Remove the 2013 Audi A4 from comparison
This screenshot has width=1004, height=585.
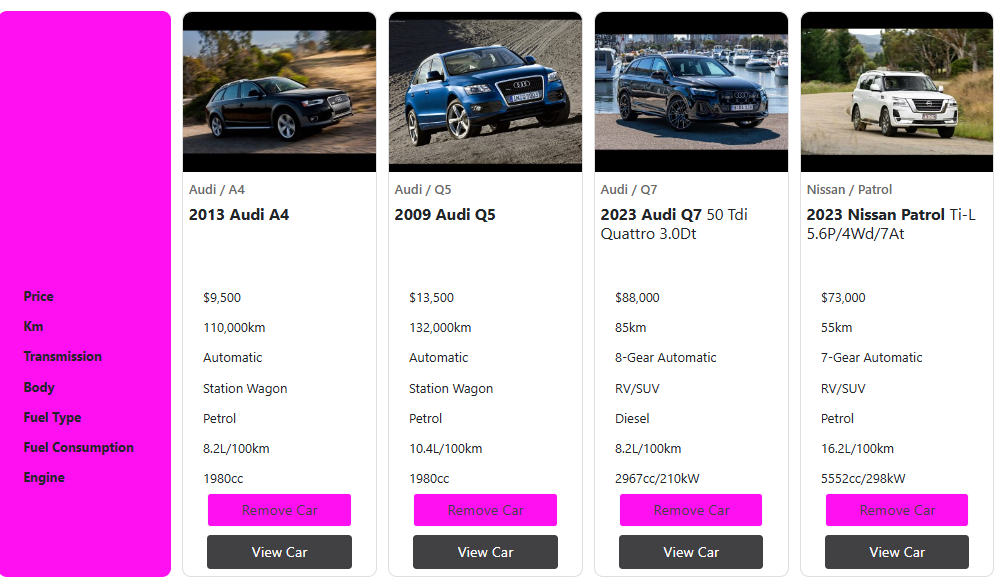[x=279, y=510]
